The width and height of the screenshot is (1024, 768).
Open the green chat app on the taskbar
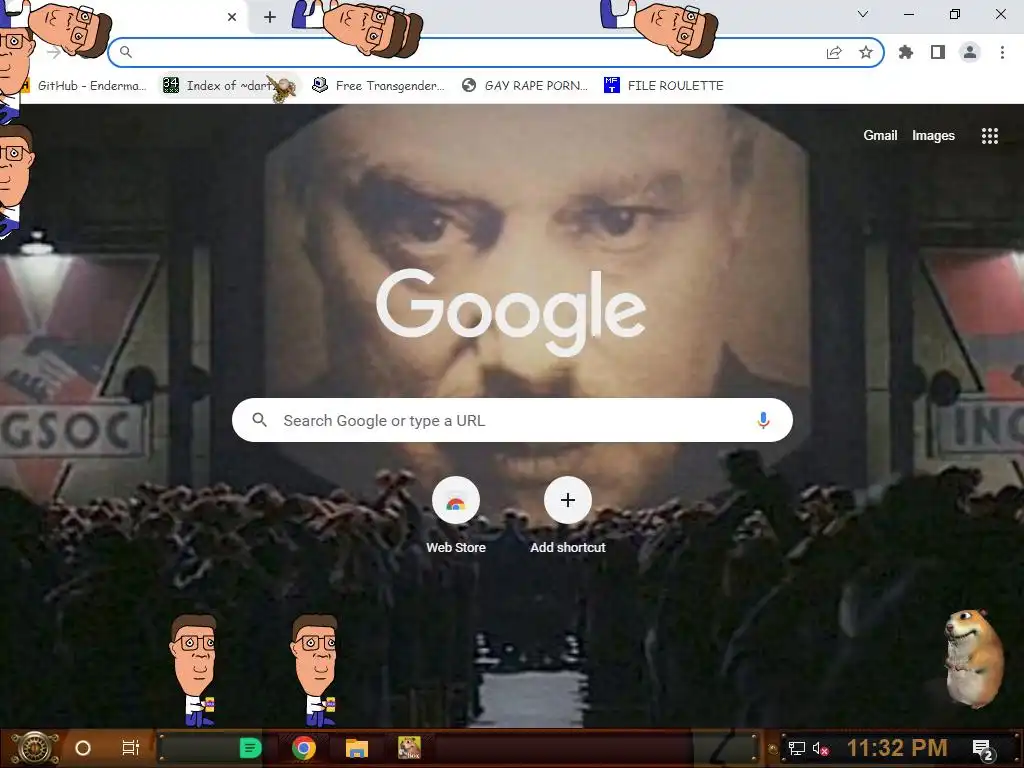[250, 748]
